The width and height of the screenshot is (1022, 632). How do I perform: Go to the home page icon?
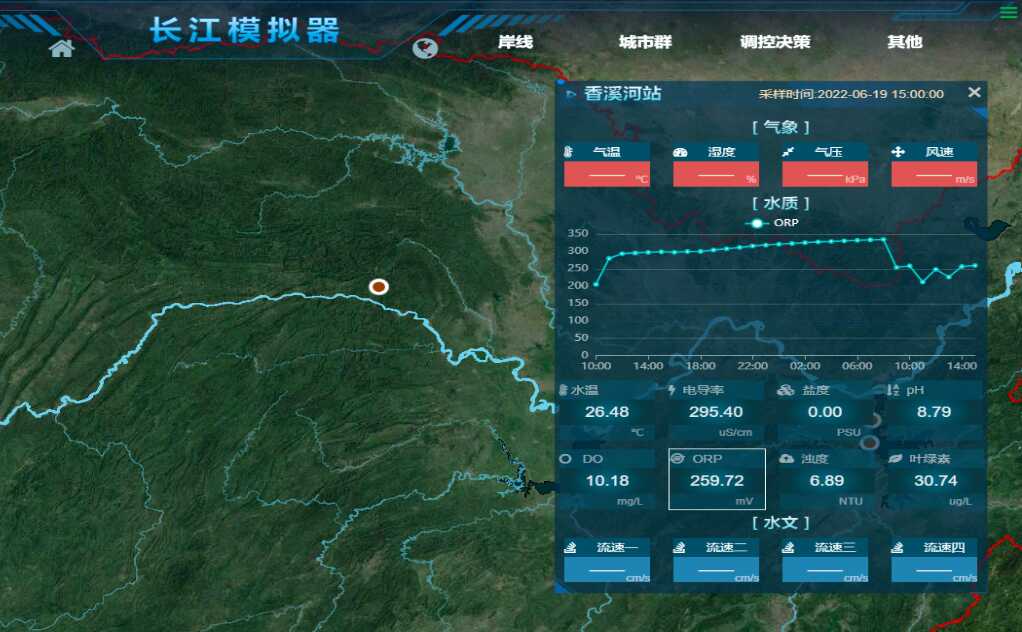tap(61, 49)
